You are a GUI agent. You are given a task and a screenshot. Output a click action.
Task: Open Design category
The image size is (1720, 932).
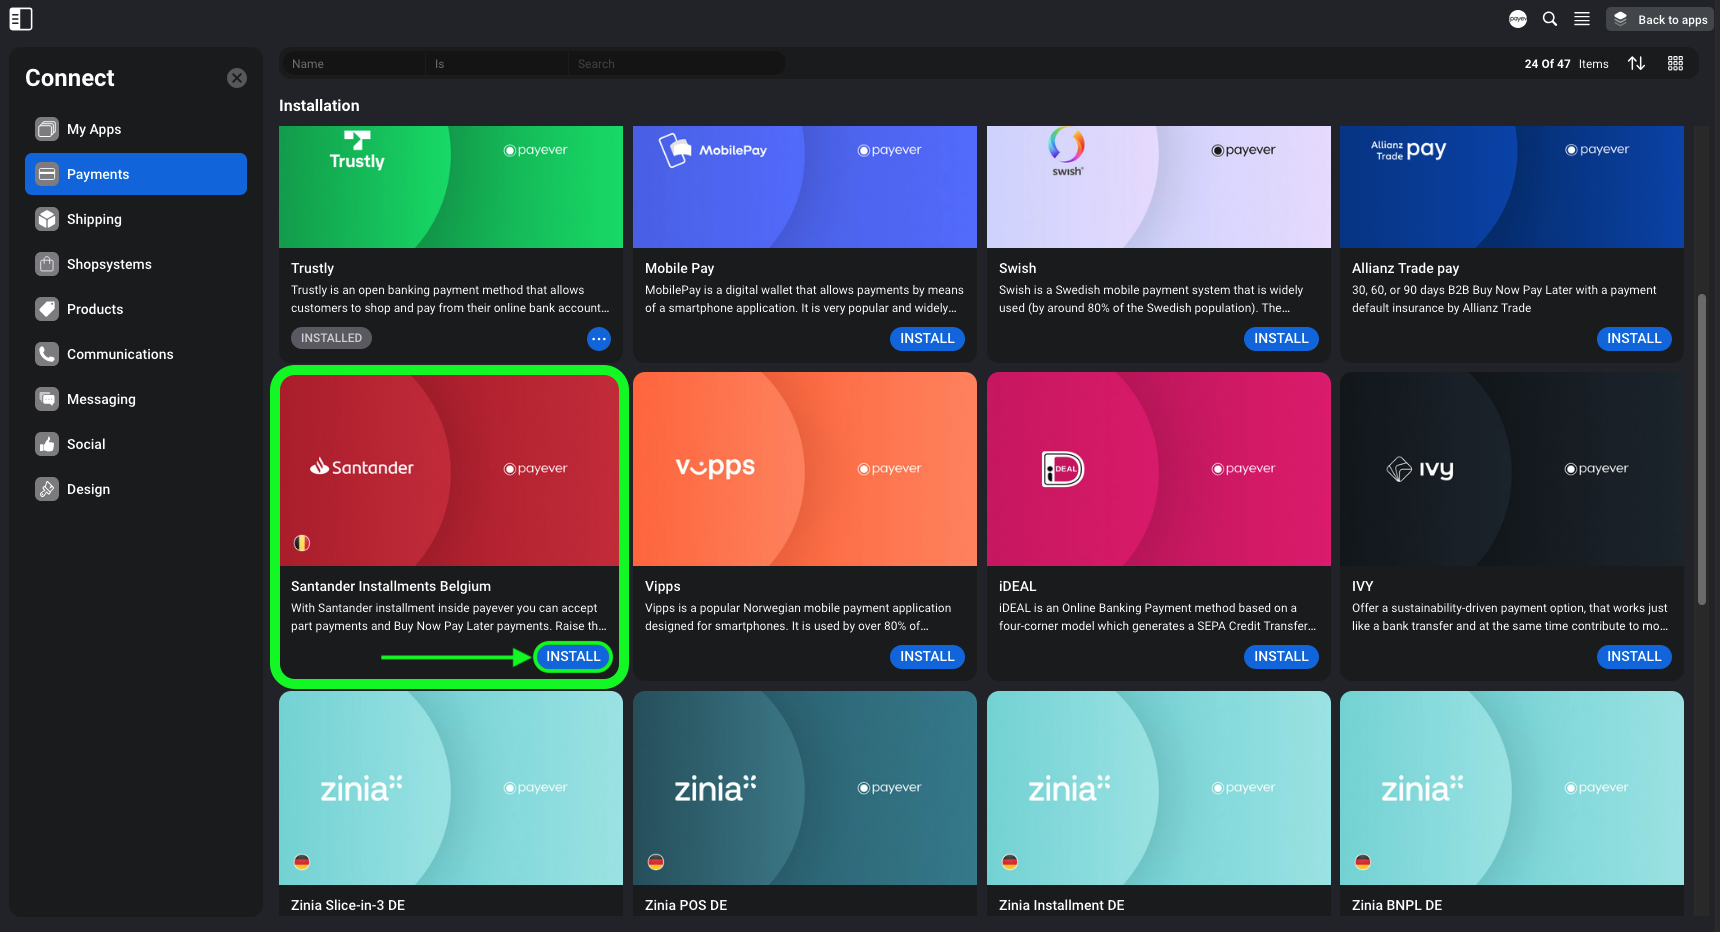(x=136, y=489)
